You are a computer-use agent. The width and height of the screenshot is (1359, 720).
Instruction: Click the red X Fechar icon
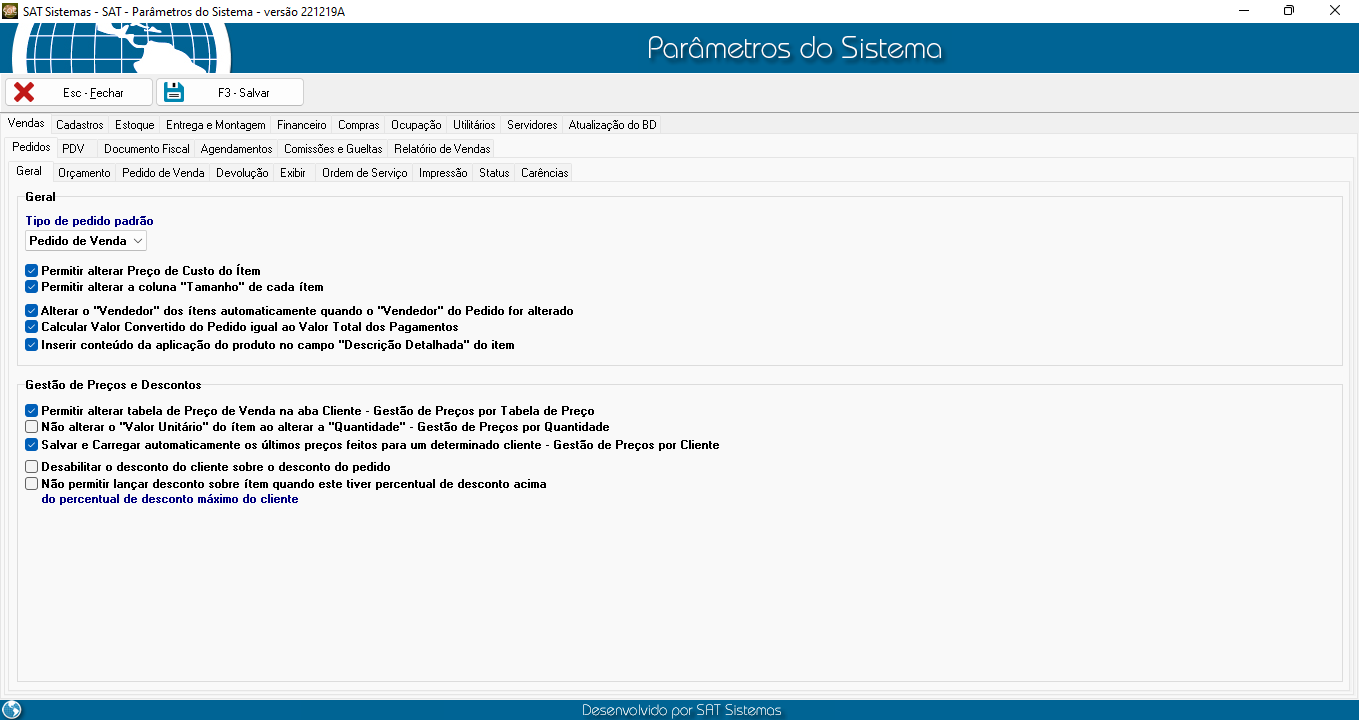[x=24, y=92]
